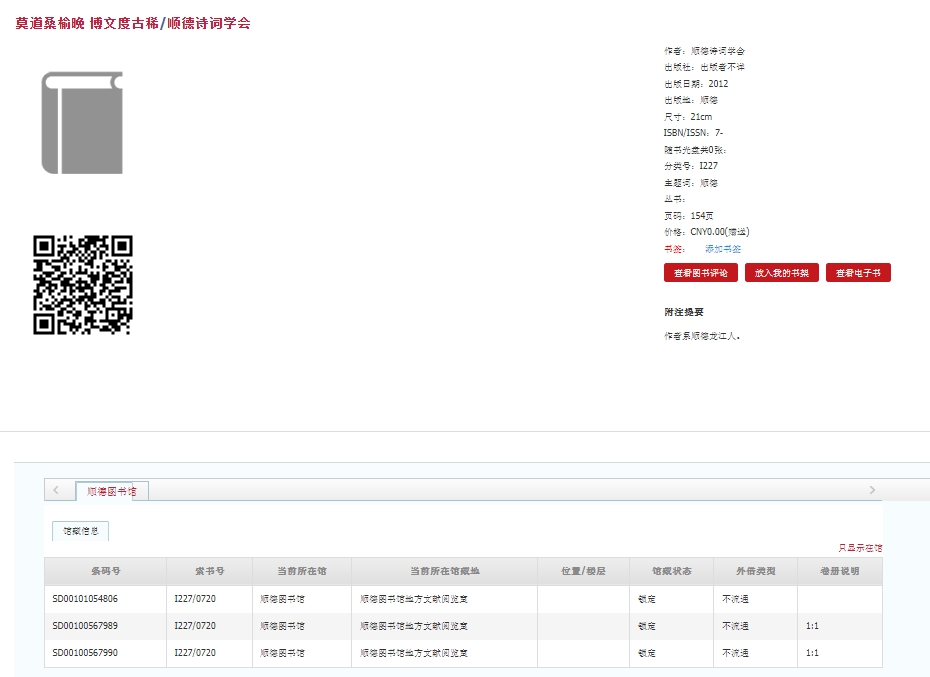Click the 放入我的书架 button
The image size is (930, 677).
pos(782,273)
